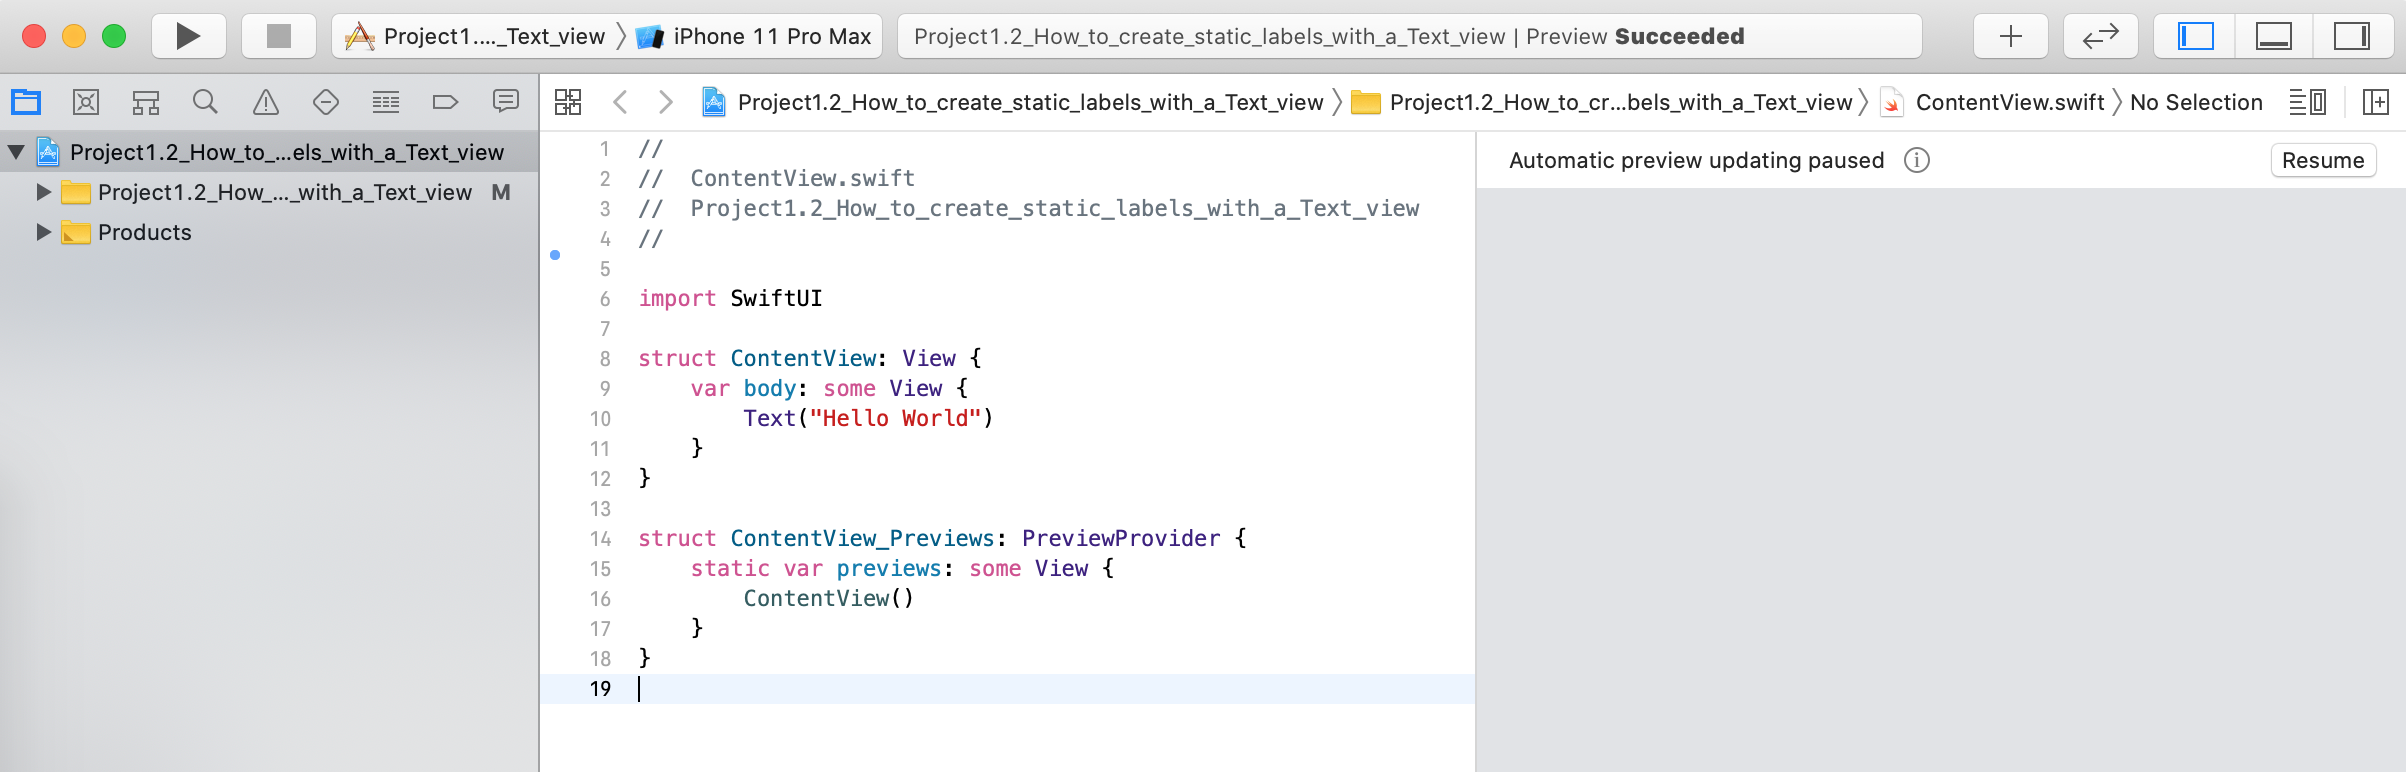The height and width of the screenshot is (772, 2406).
Task: Run the project with the Play button
Action: [188, 37]
